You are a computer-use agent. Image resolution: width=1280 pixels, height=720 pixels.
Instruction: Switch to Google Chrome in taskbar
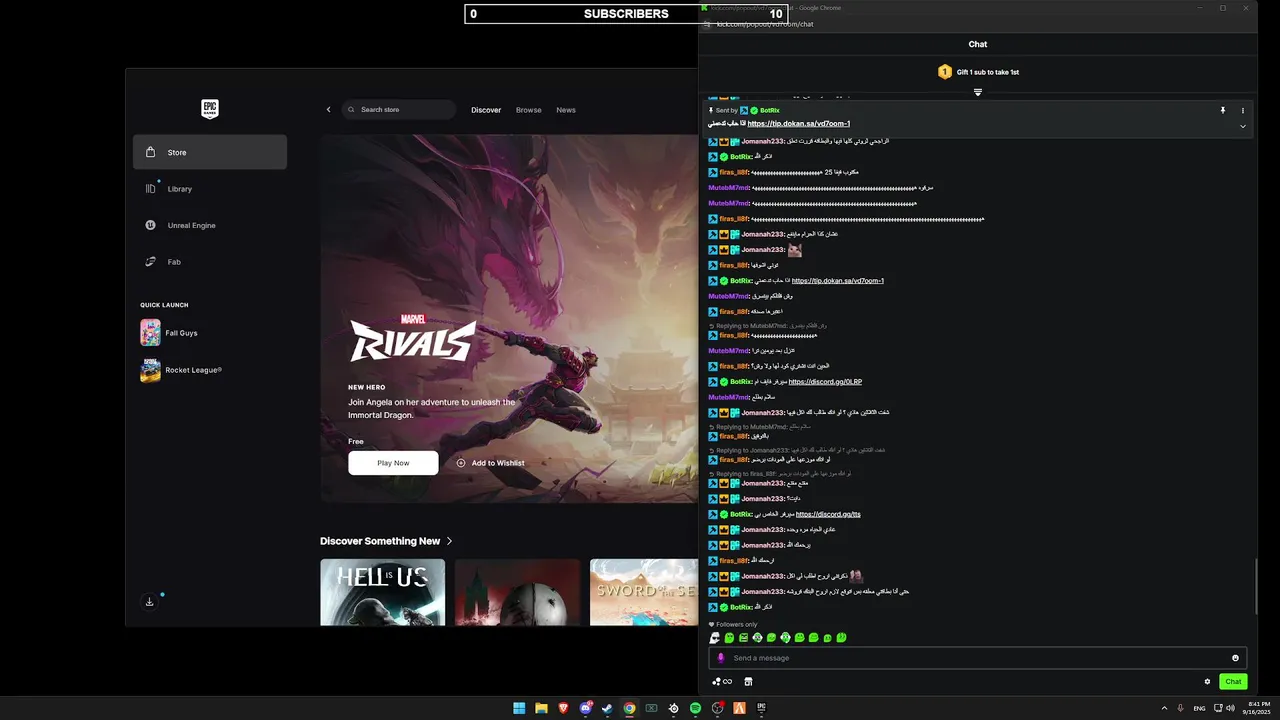629,708
